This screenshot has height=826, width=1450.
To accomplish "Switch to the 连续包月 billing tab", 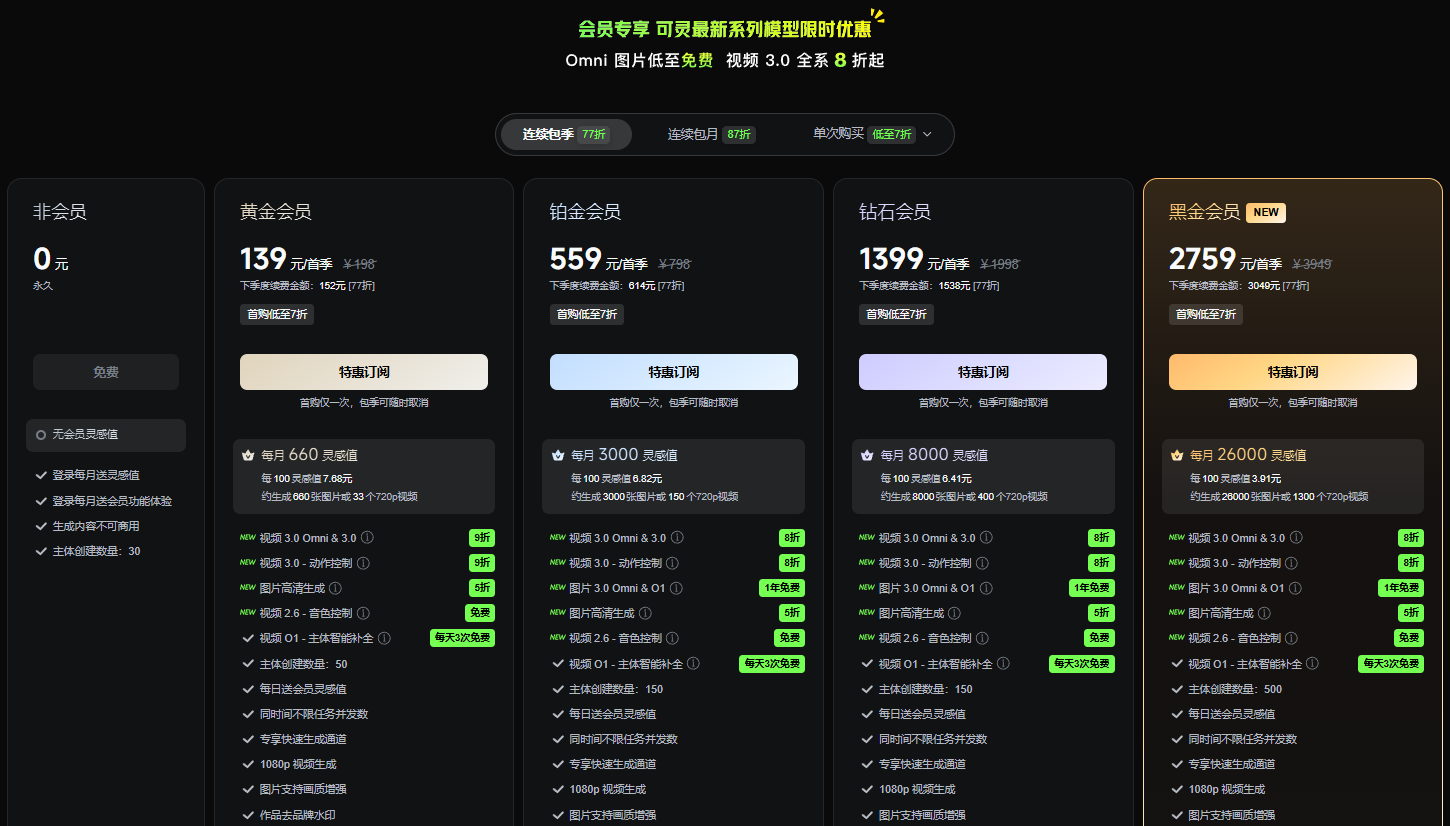I will pos(709,134).
